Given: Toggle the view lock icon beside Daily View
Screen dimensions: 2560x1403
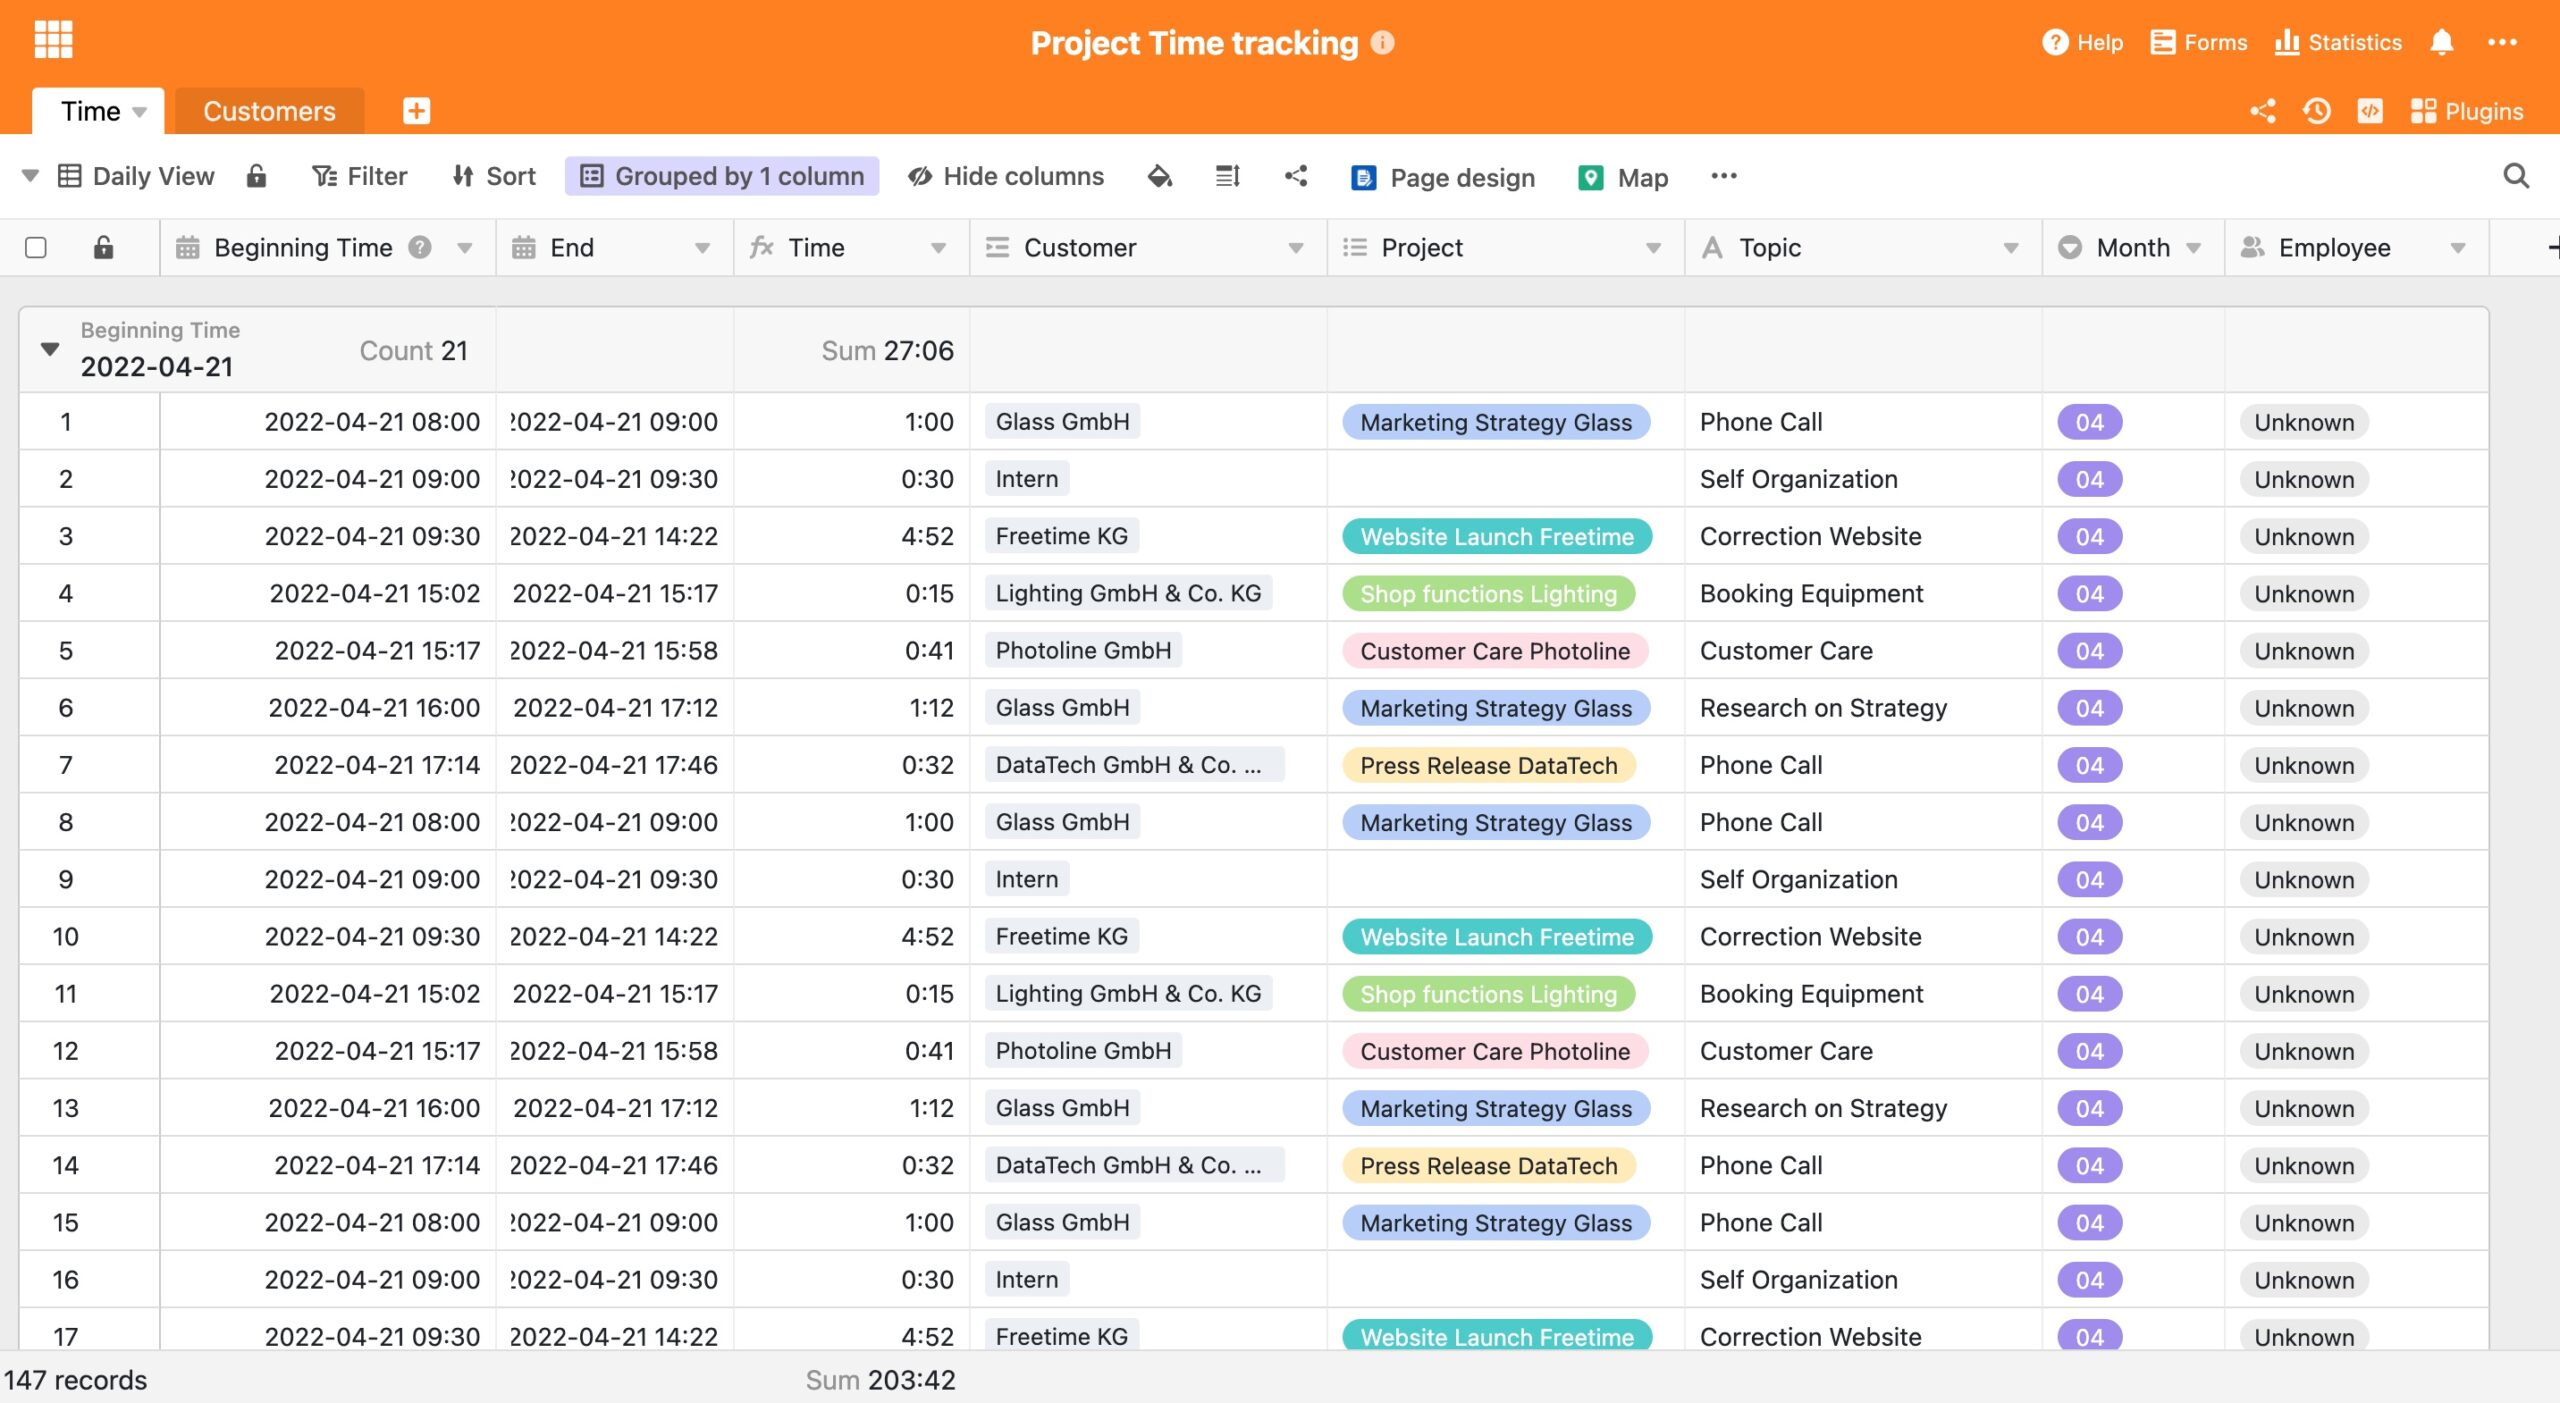Looking at the screenshot, I should [x=257, y=176].
